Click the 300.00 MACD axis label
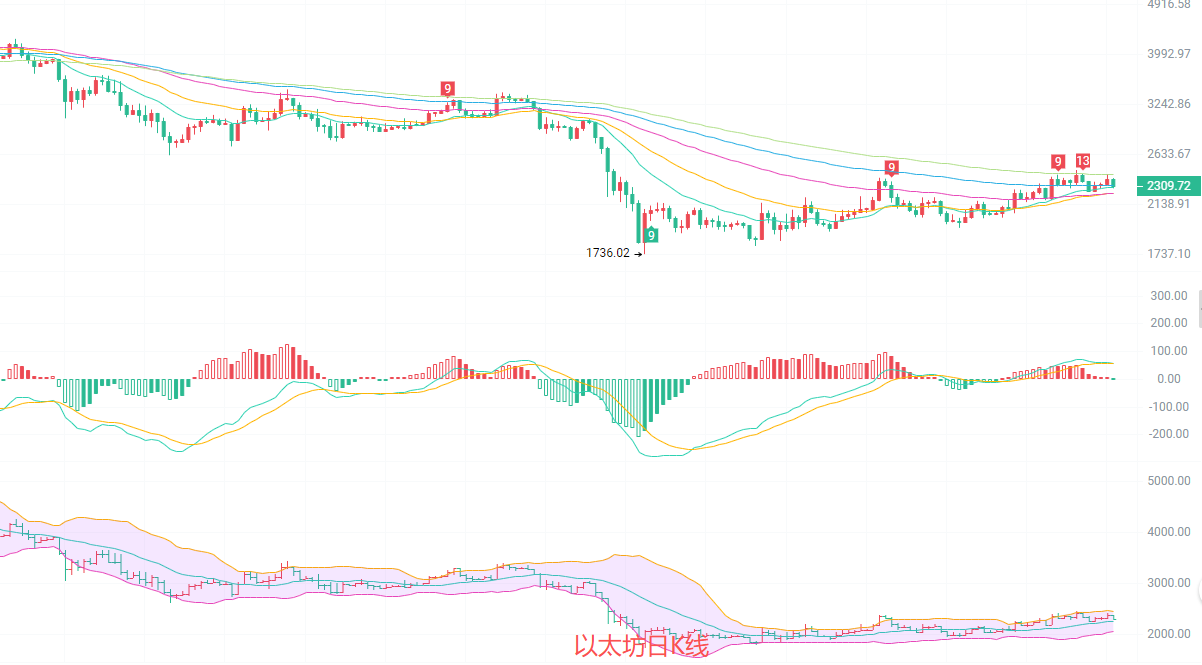The image size is (1202, 665). (x=1167, y=296)
